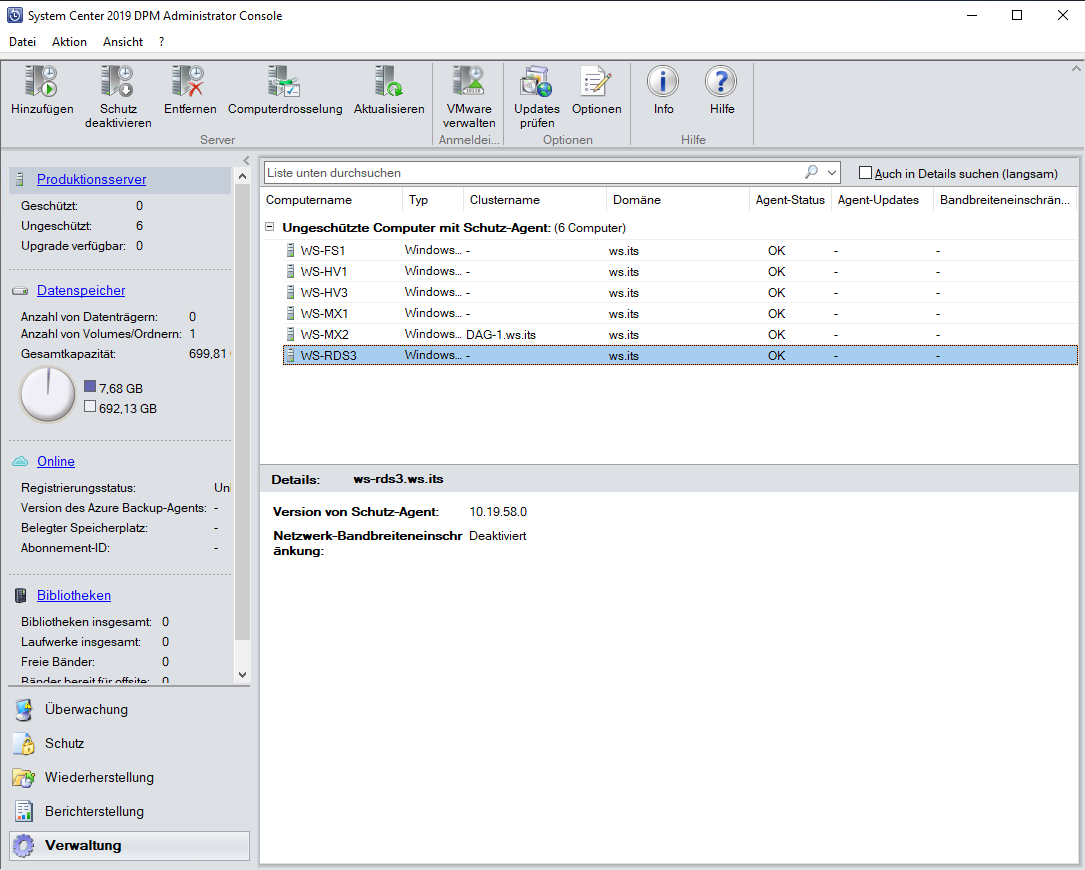Click sidebar scrollbar up arrow

[x=242, y=176]
